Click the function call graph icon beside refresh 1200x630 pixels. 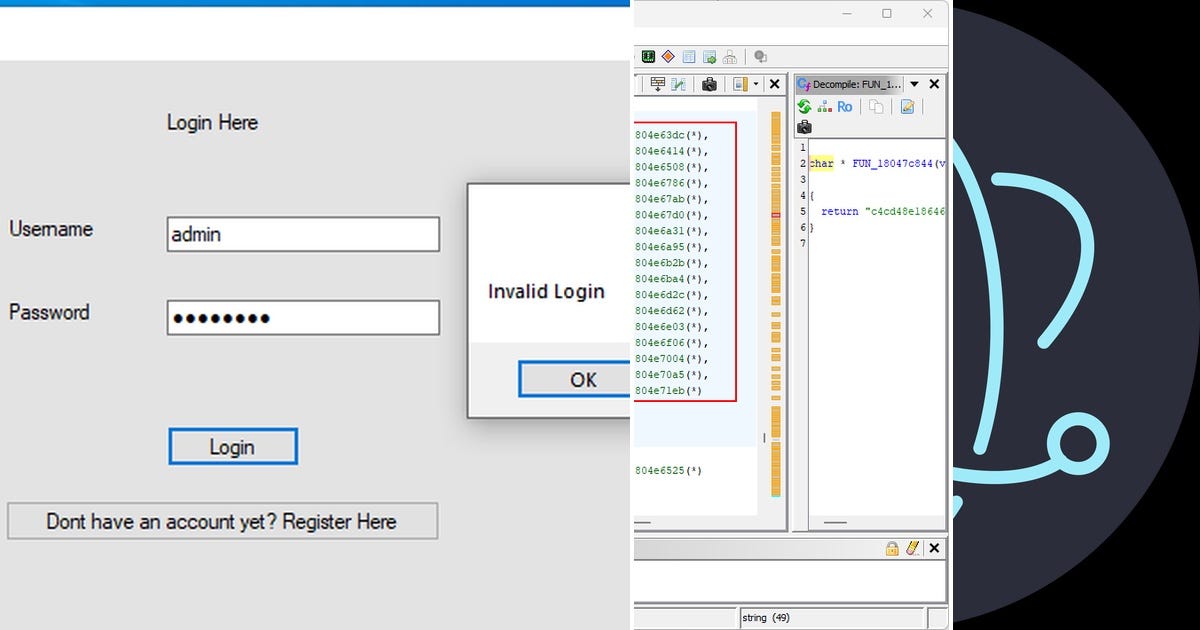(x=824, y=107)
